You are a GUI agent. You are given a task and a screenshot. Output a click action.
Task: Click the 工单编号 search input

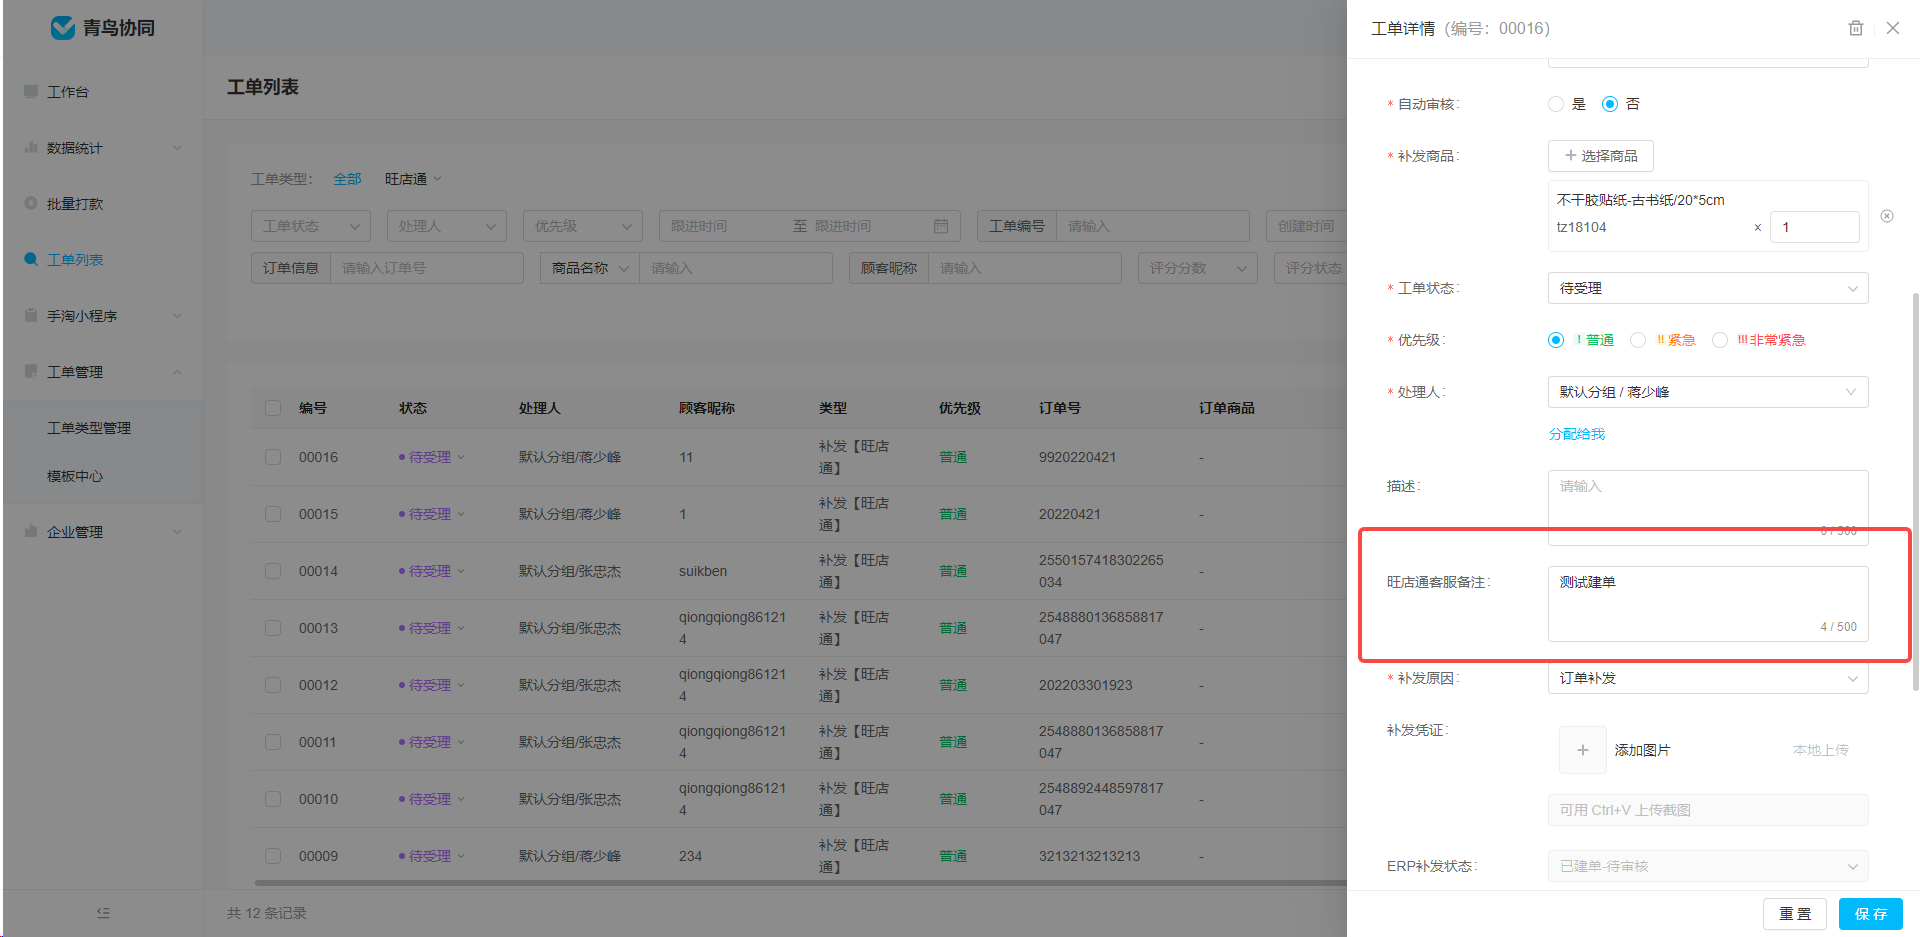point(1152,226)
